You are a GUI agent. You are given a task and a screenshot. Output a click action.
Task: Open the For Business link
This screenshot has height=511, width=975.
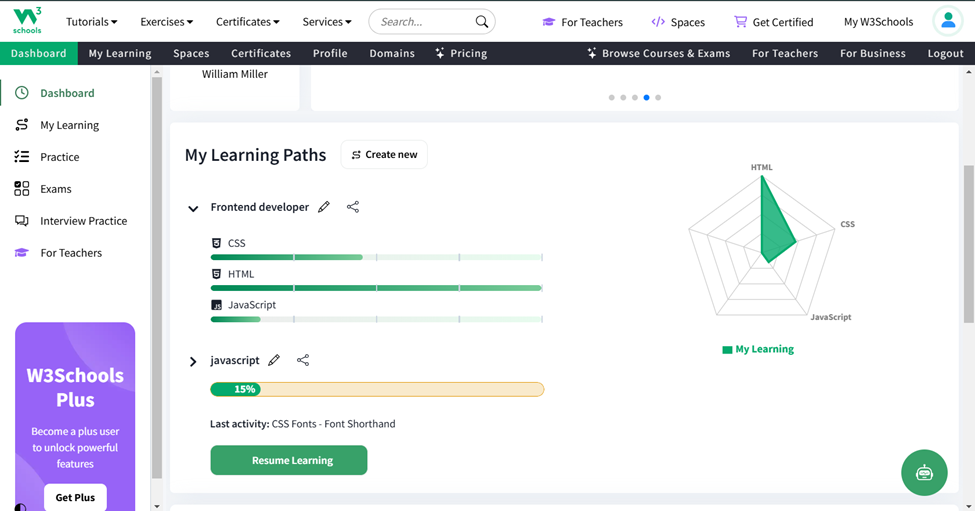(x=872, y=53)
